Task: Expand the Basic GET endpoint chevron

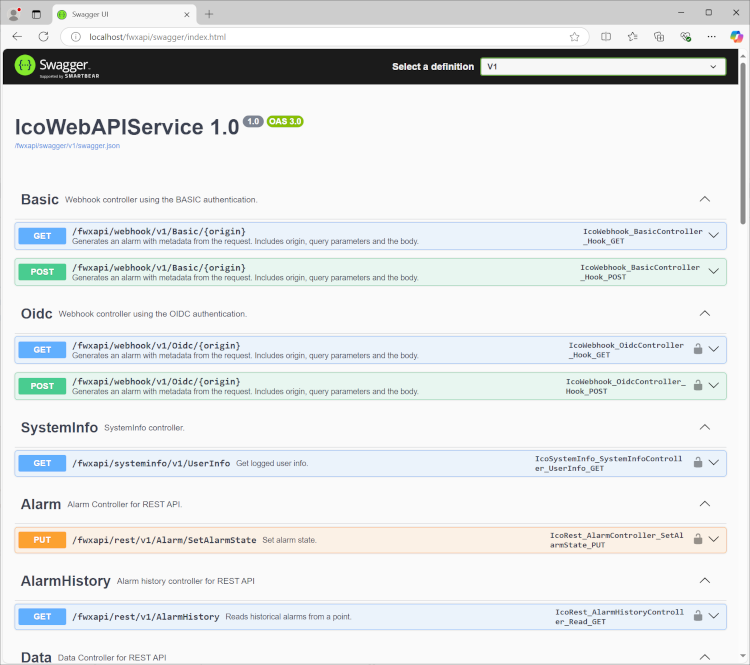Action: pos(714,235)
